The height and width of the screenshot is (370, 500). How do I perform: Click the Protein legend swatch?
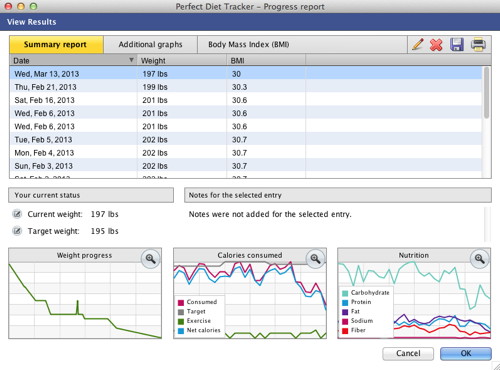[345, 302]
